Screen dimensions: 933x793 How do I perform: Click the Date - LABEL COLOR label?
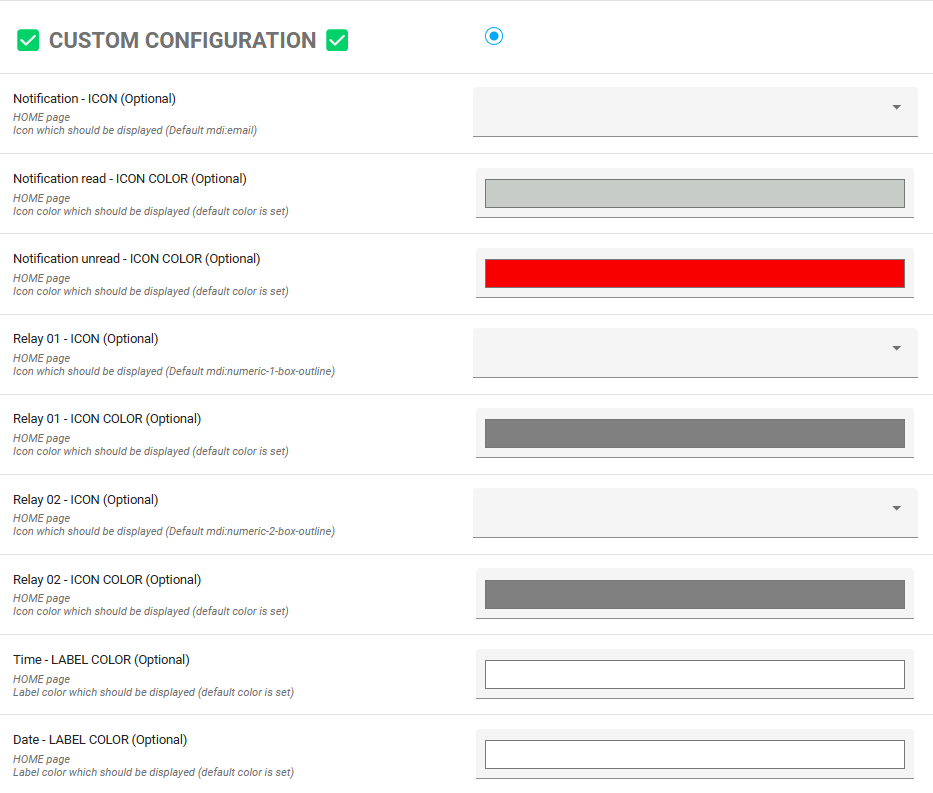tap(100, 740)
